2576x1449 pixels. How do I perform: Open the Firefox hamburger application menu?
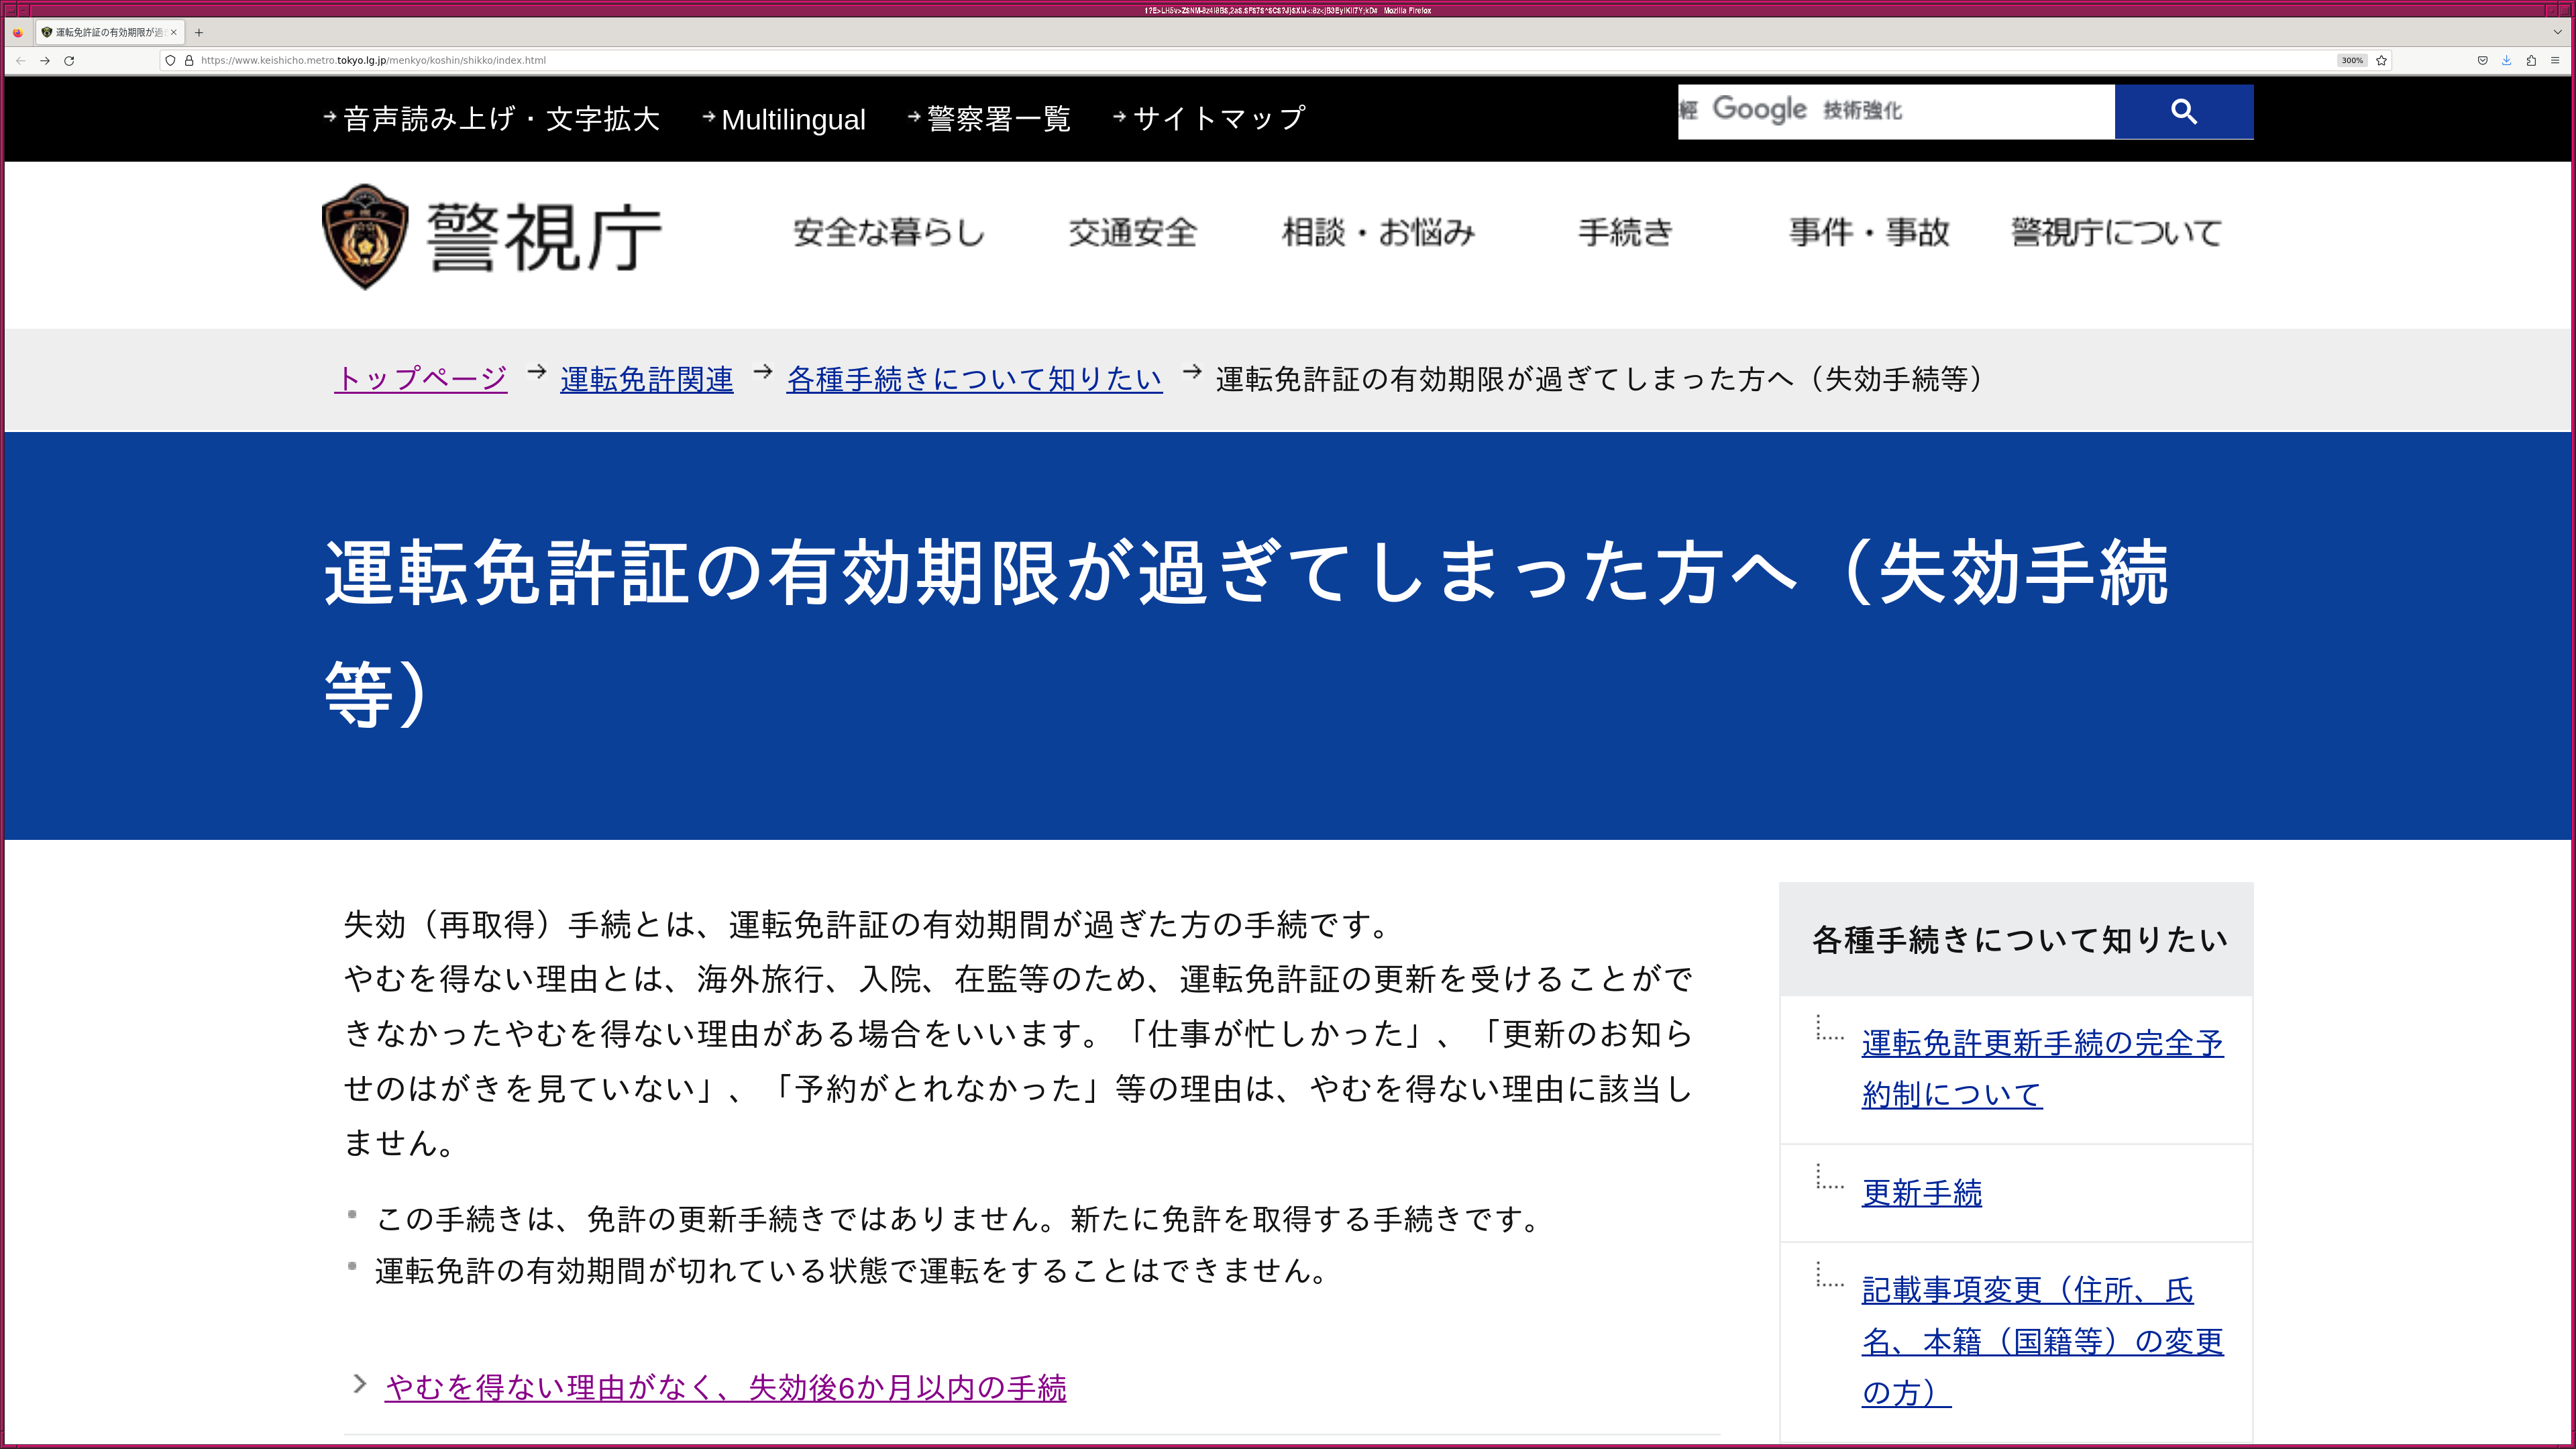point(2555,60)
